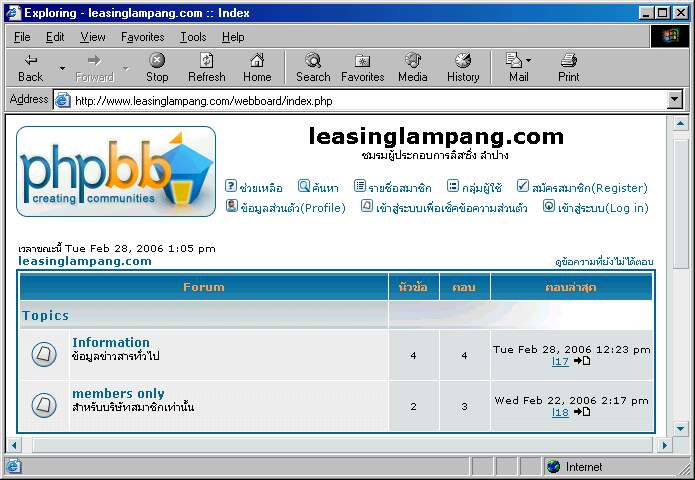Click the phpBB logo image
The image size is (695, 480).
[116, 171]
